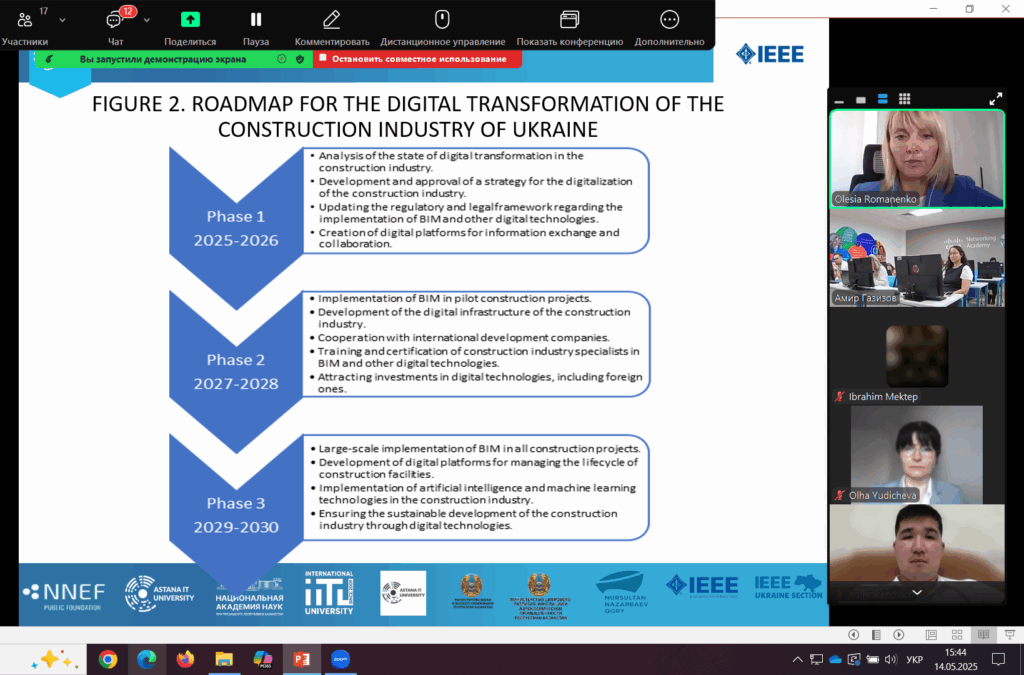Click text 'Implementation of BIM in pilot construction projects'

[455, 298]
